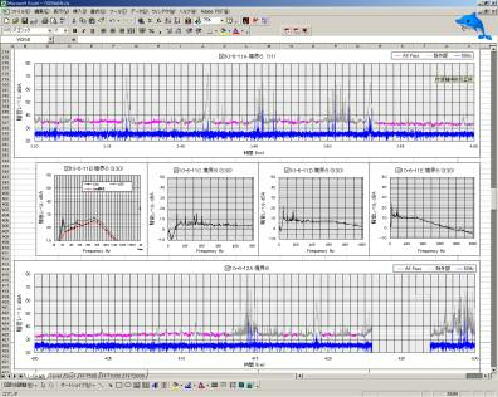The image size is (498, 397).
Task: Click the Paste clipboard icon
Action: click(92, 21)
